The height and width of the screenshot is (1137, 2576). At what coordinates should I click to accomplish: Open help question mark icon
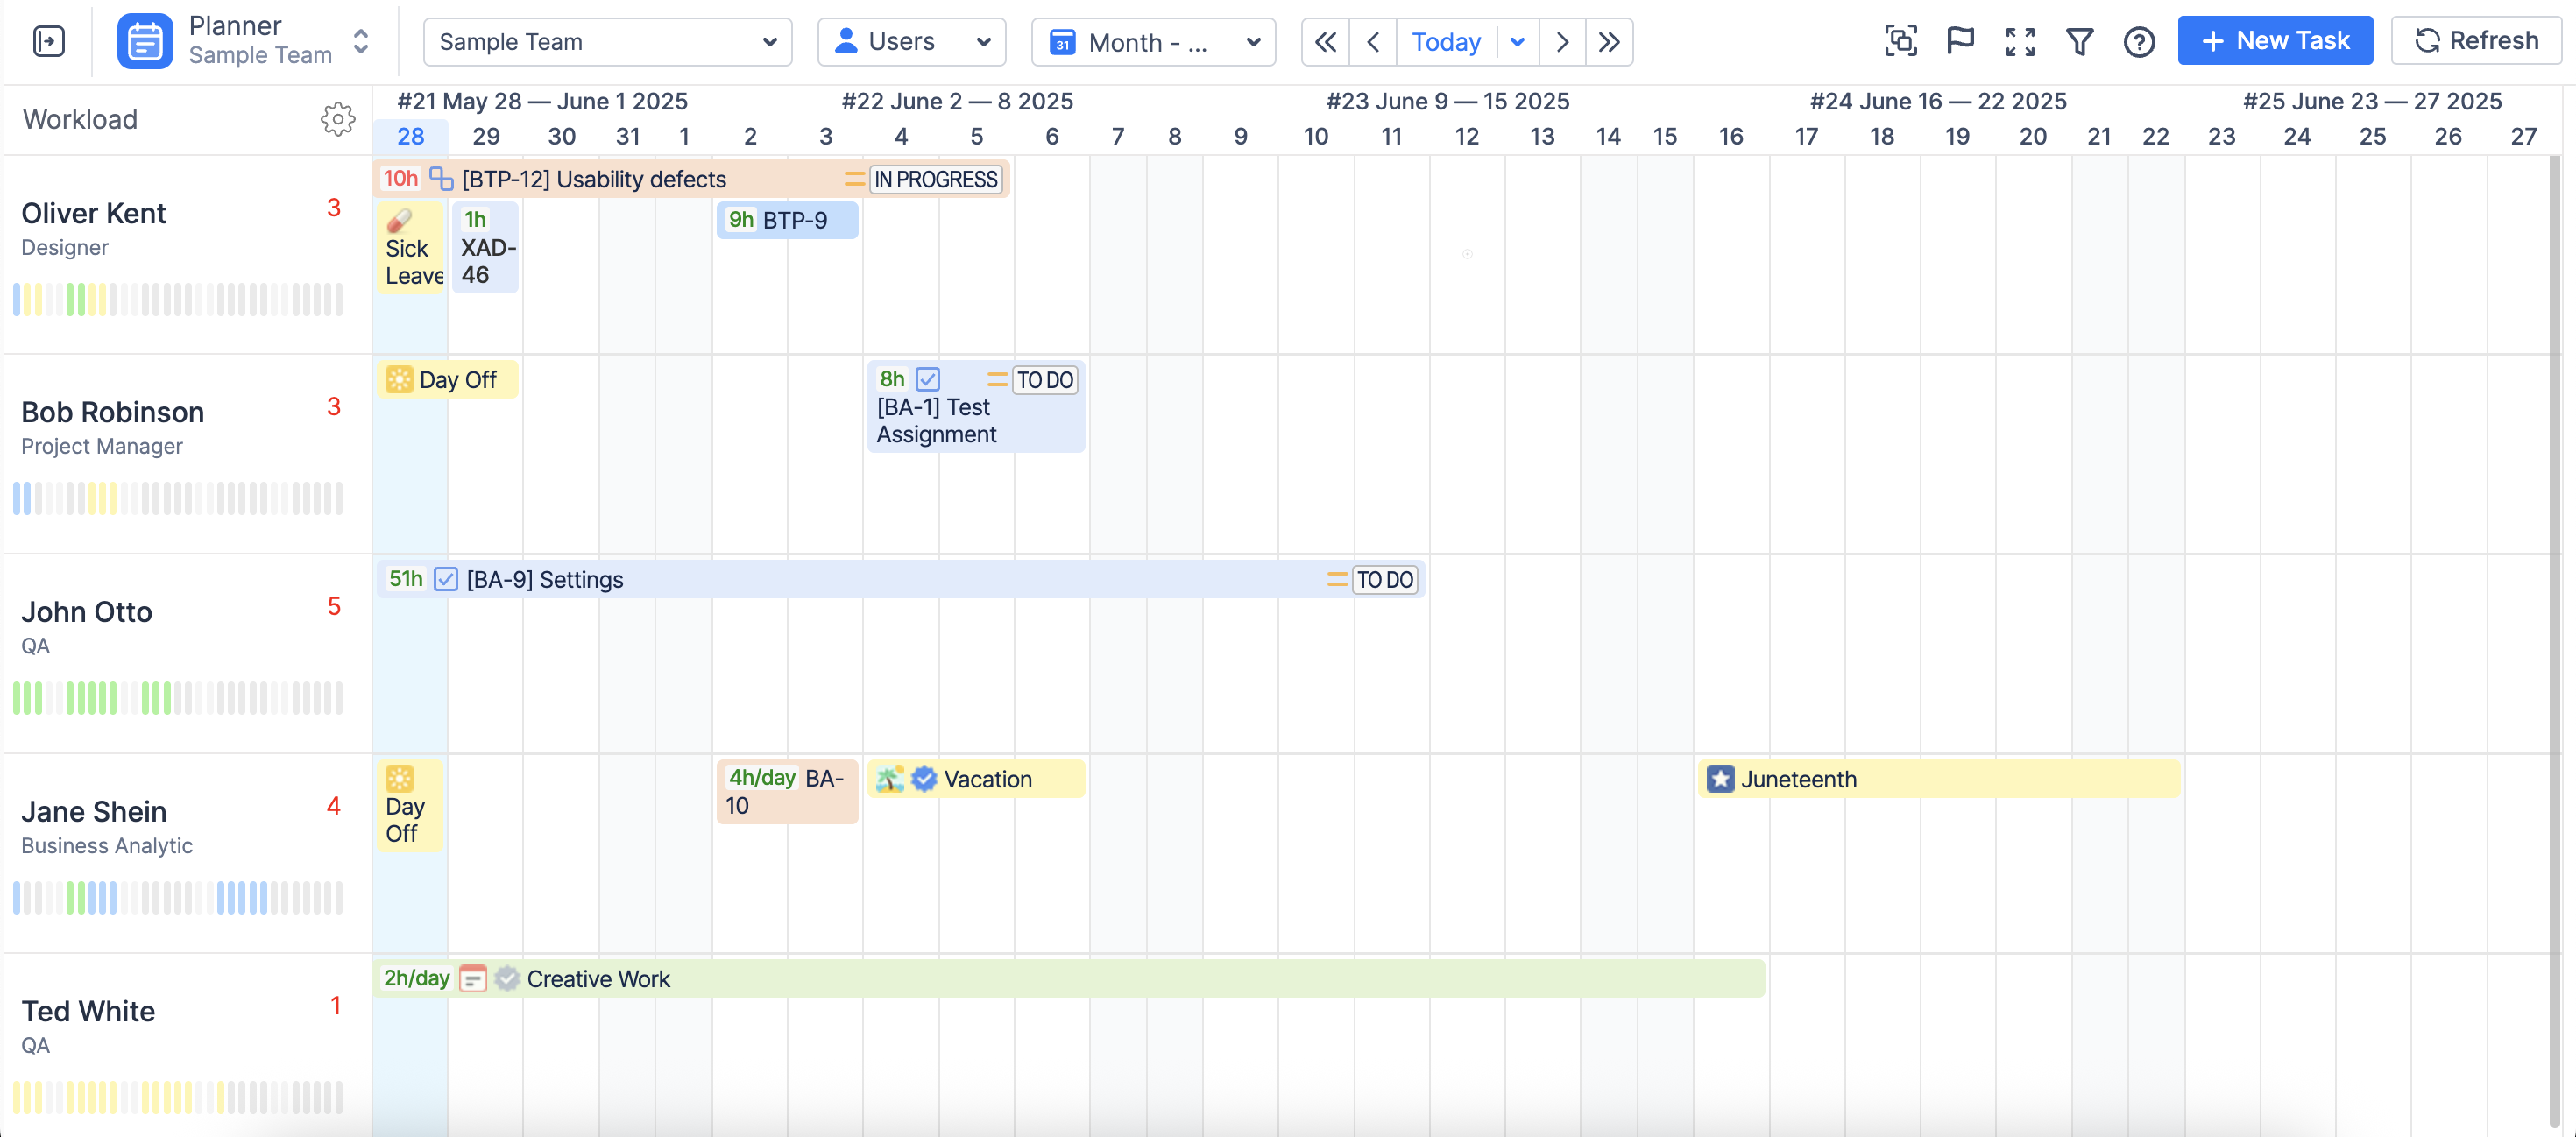2139,42
